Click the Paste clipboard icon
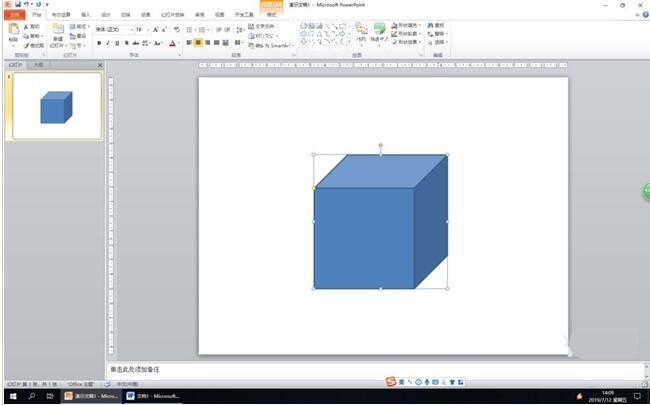This screenshot has height=405, width=650. [x=13, y=29]
